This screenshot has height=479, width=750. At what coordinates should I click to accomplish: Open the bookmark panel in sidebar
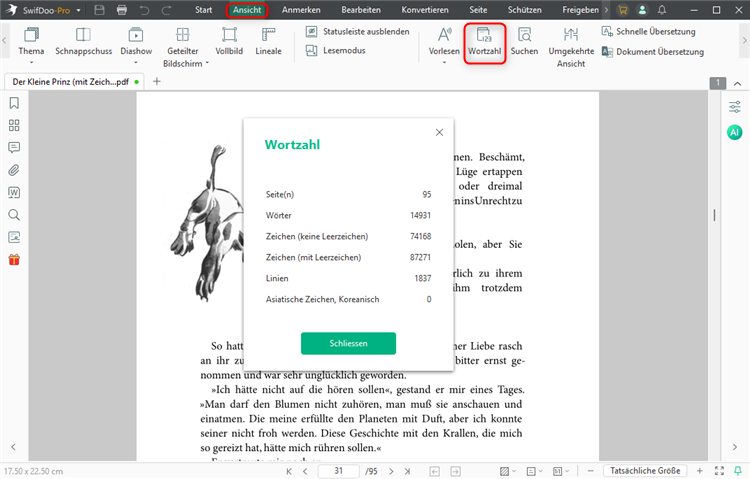click(x=14, y=103)
